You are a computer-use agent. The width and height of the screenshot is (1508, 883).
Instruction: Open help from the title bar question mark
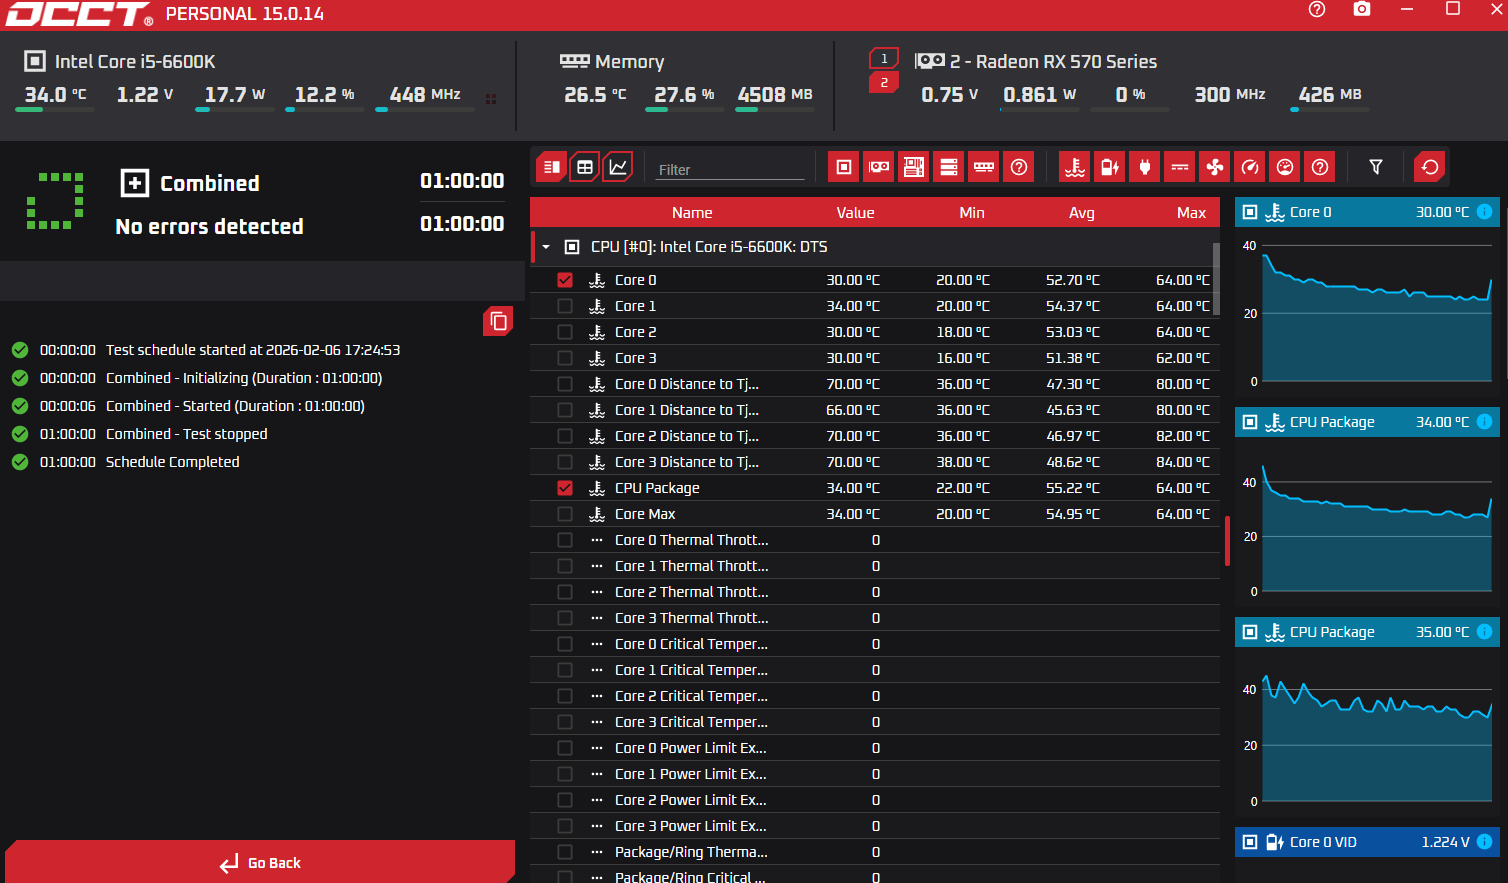[x=1317, y=9]
